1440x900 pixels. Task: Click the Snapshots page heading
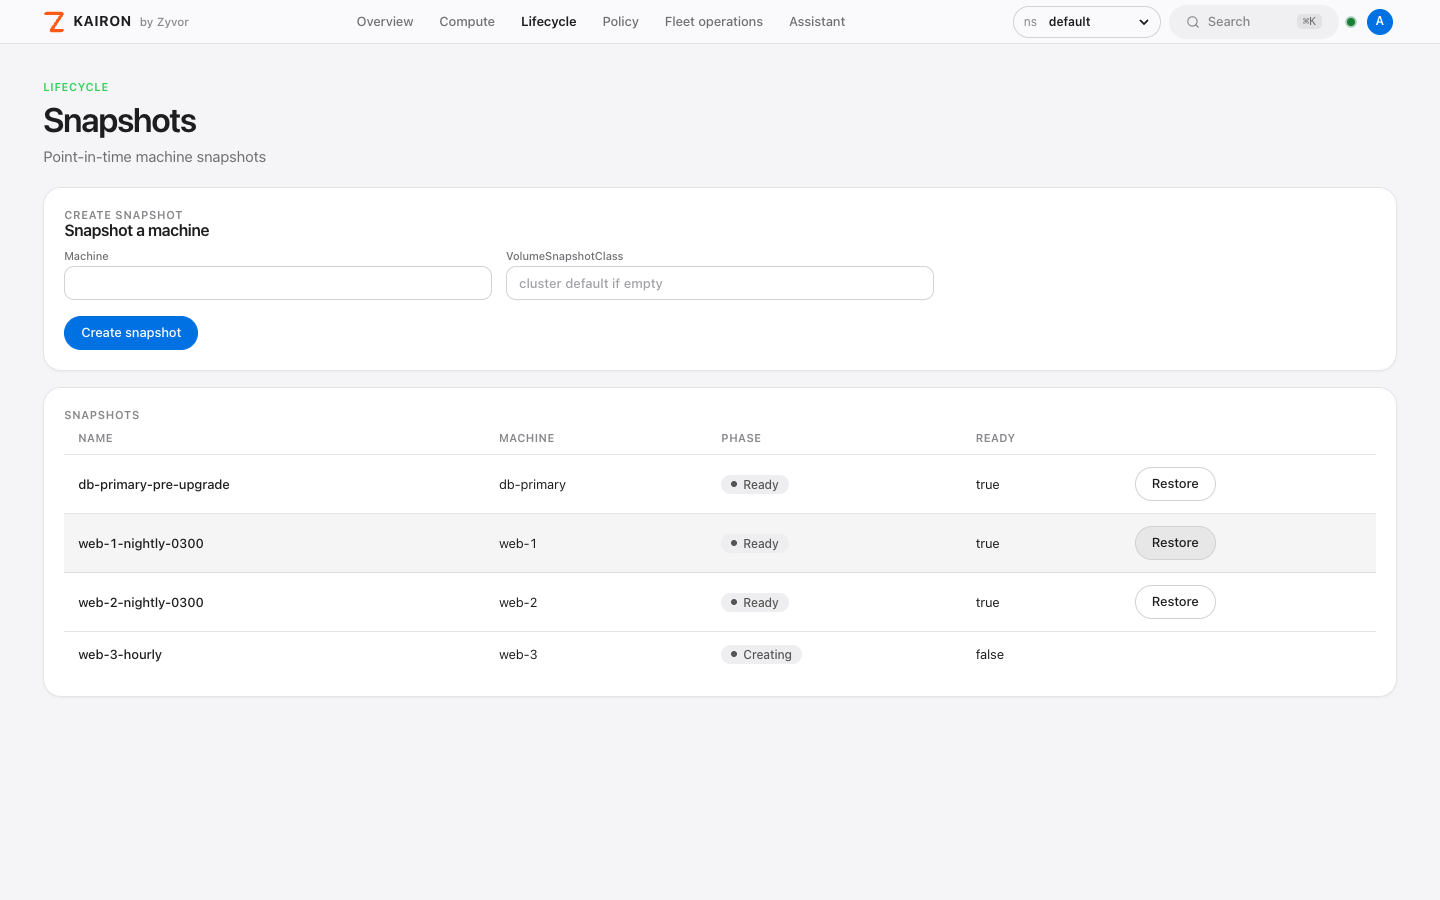tap(120, 121)
